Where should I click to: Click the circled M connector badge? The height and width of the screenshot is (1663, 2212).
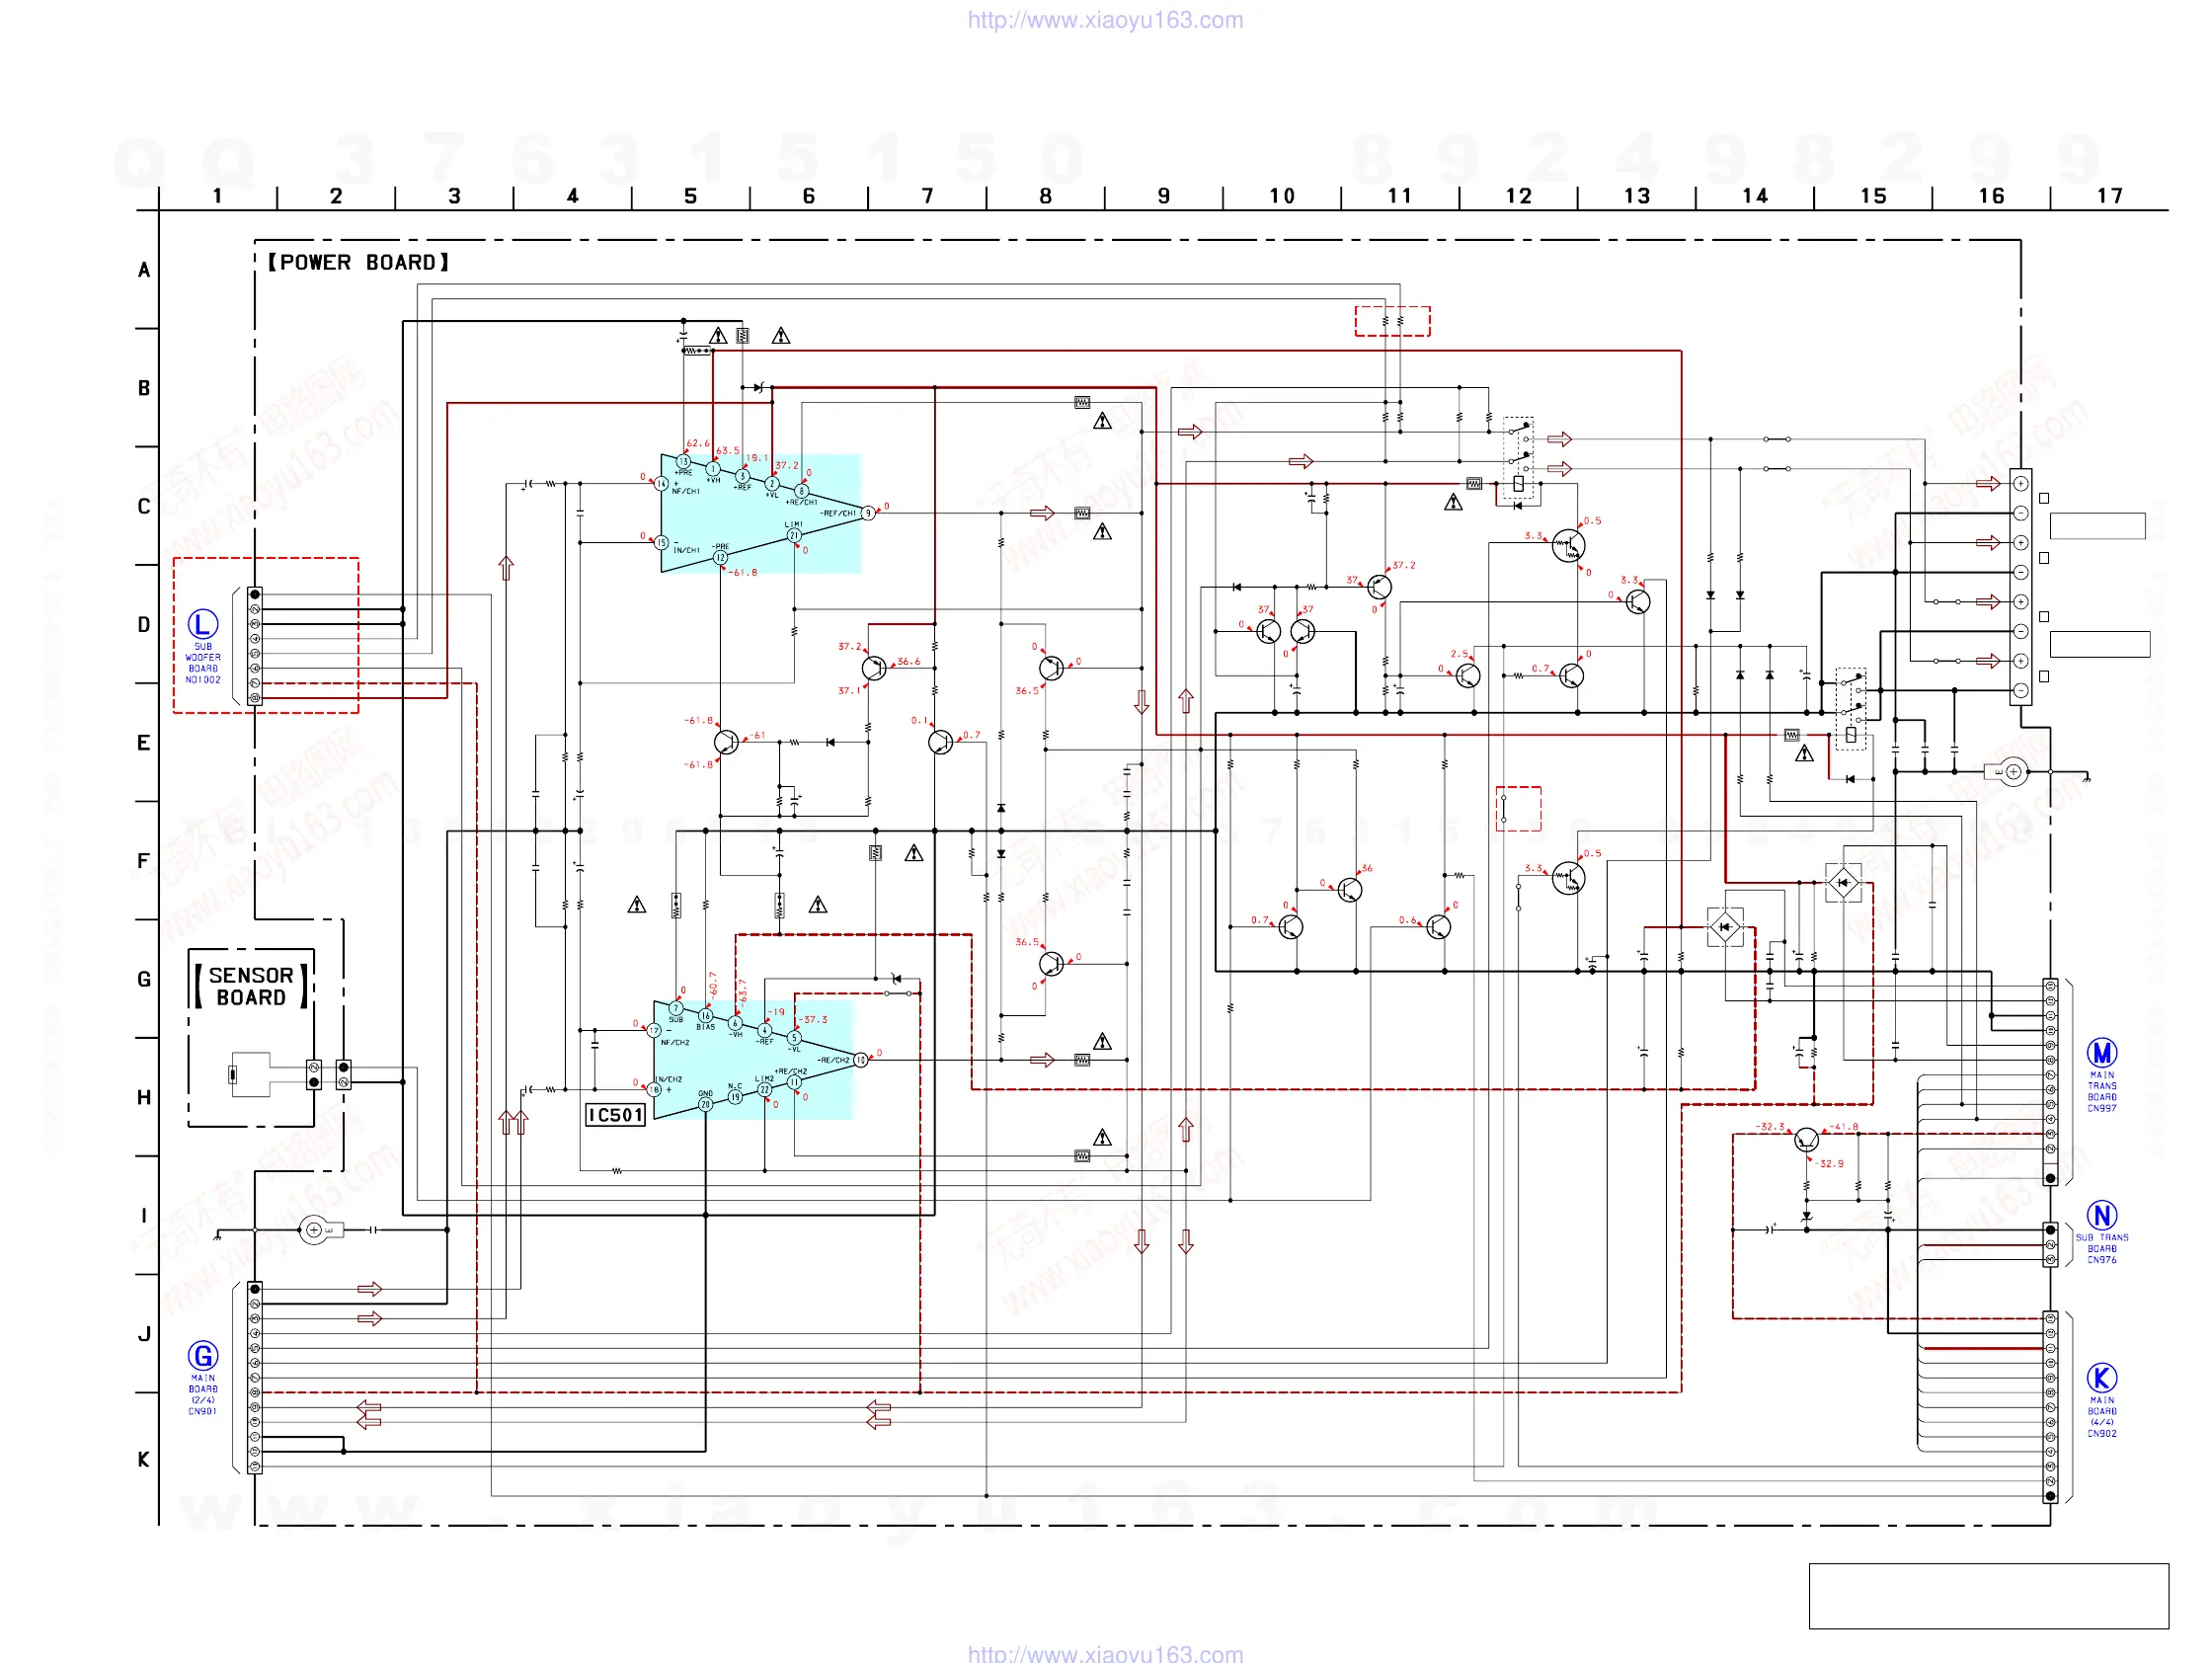pos(2101,1053)
